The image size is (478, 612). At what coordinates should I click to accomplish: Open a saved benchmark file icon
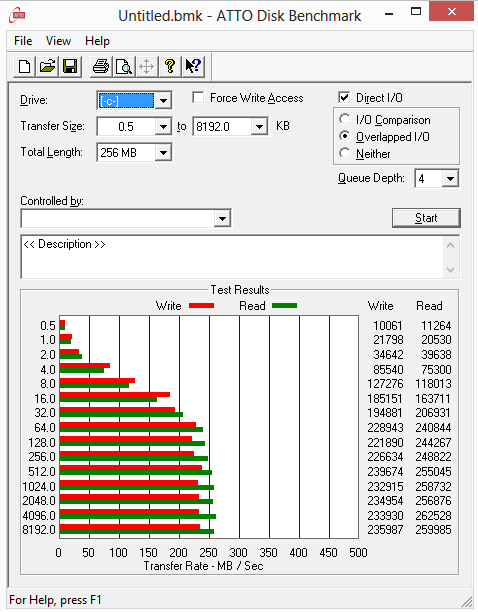click(47, 66)
